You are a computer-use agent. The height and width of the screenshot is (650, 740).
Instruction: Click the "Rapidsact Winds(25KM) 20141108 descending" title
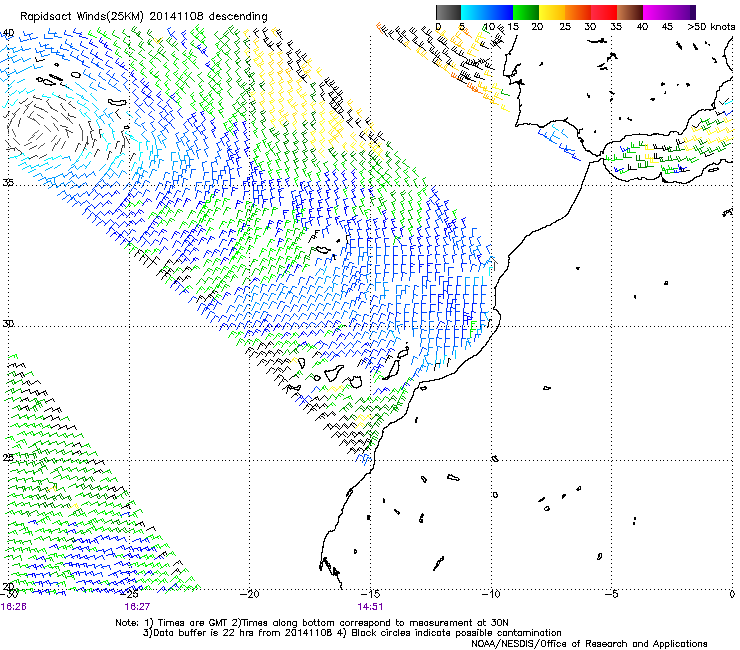pos(143,17)
